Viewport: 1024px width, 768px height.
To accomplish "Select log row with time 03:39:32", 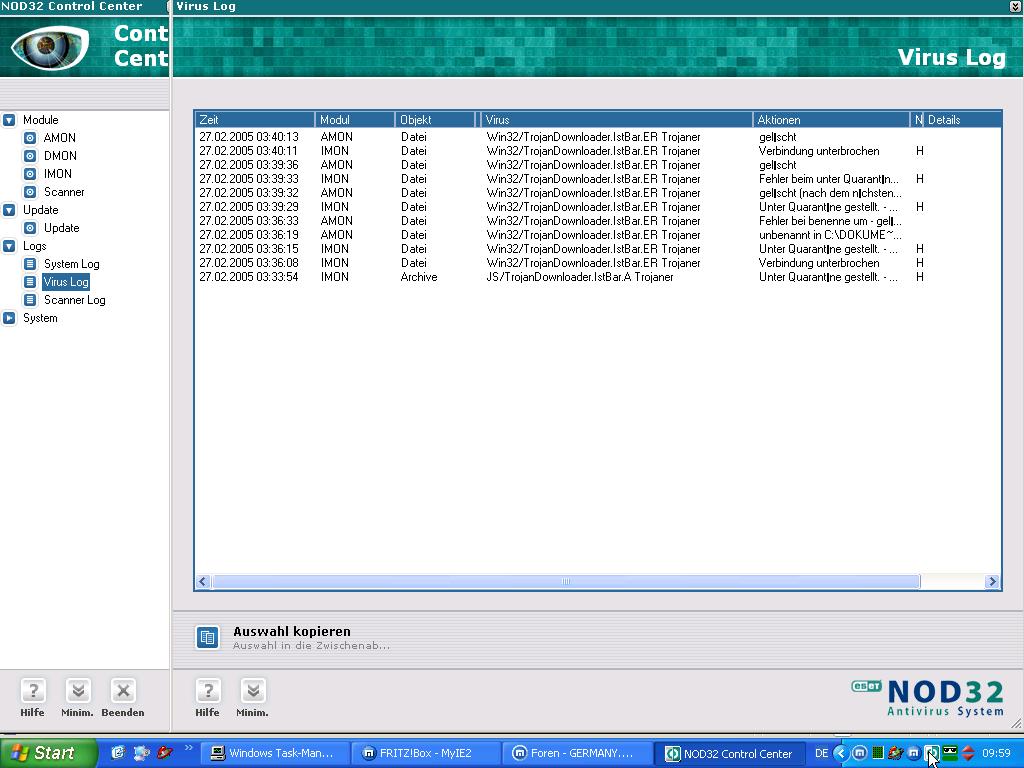I will click(598, 193).
